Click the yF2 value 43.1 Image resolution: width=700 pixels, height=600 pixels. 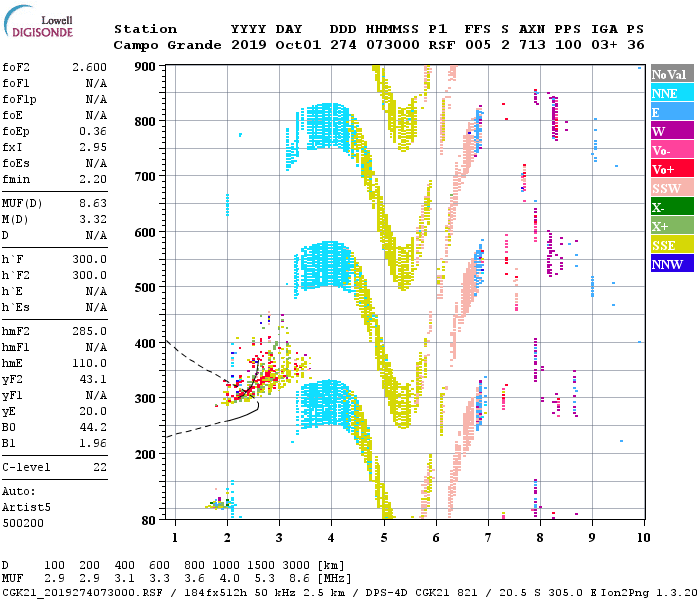click(93, 379)
